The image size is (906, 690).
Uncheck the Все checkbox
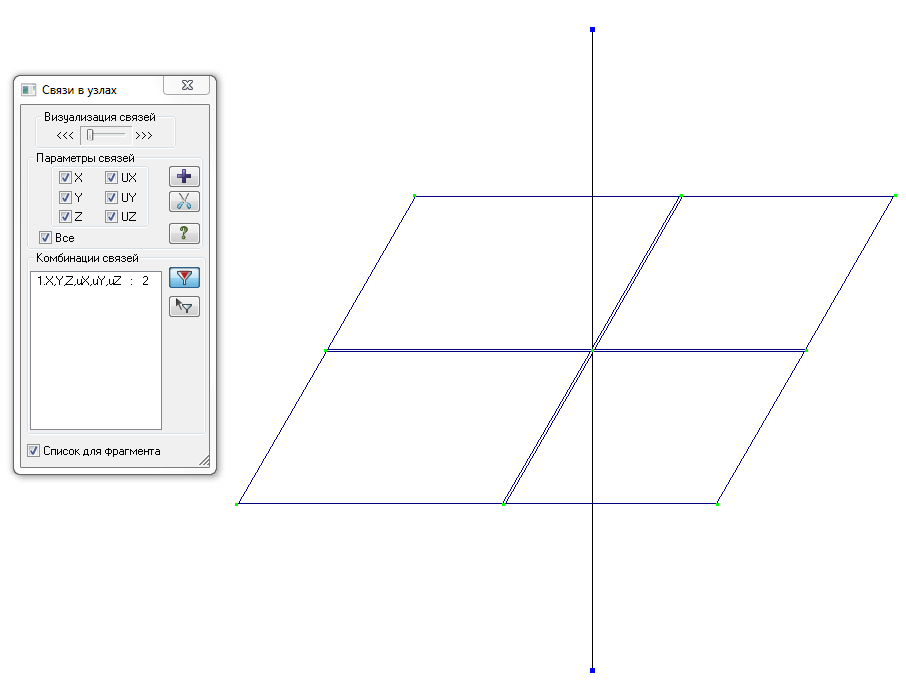pyautogui.click(x=46, y=238)
